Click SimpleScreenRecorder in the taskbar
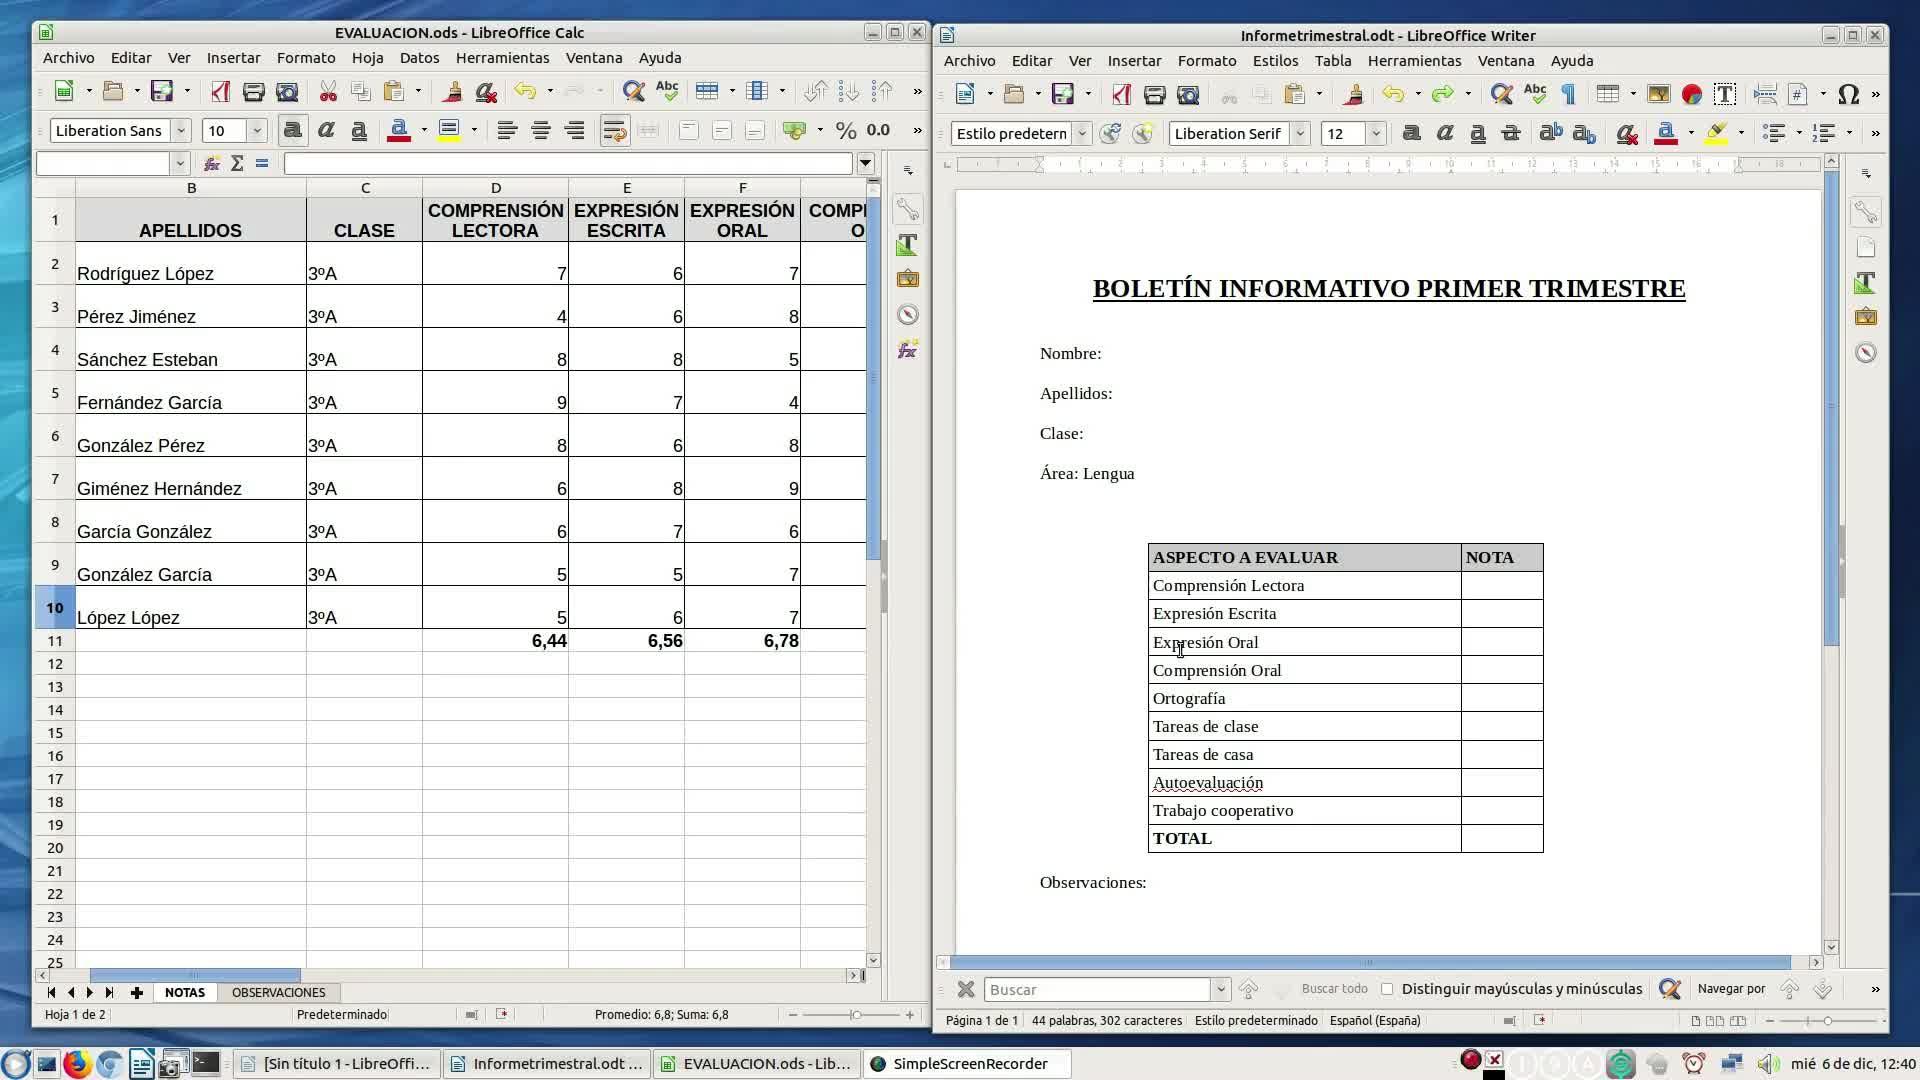 [x=968, y=1063]
